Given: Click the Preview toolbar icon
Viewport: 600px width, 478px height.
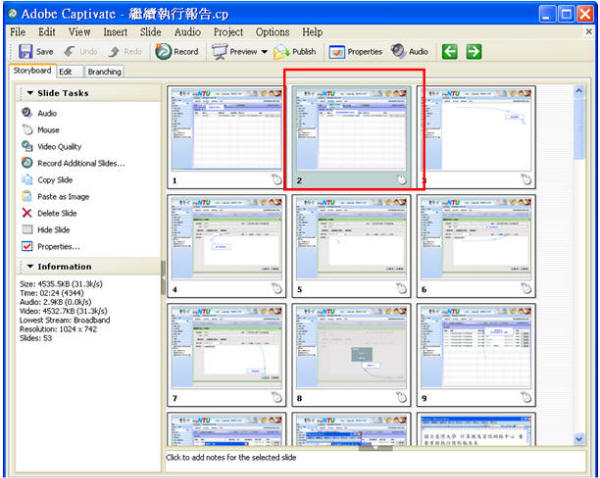Looking at the screenshot, I should (x=220, y=52).
